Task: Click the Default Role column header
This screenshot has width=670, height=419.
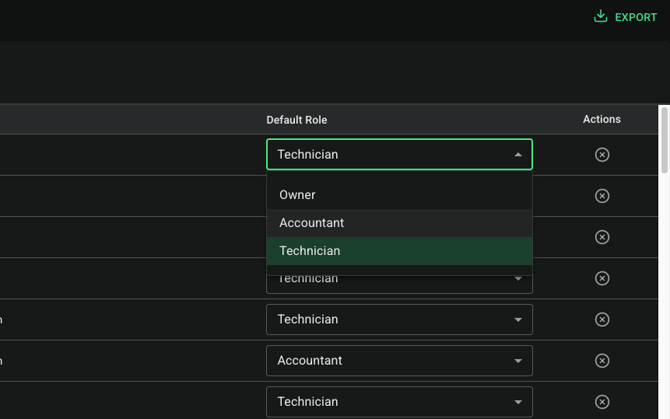Action: (x=297, y=120)
